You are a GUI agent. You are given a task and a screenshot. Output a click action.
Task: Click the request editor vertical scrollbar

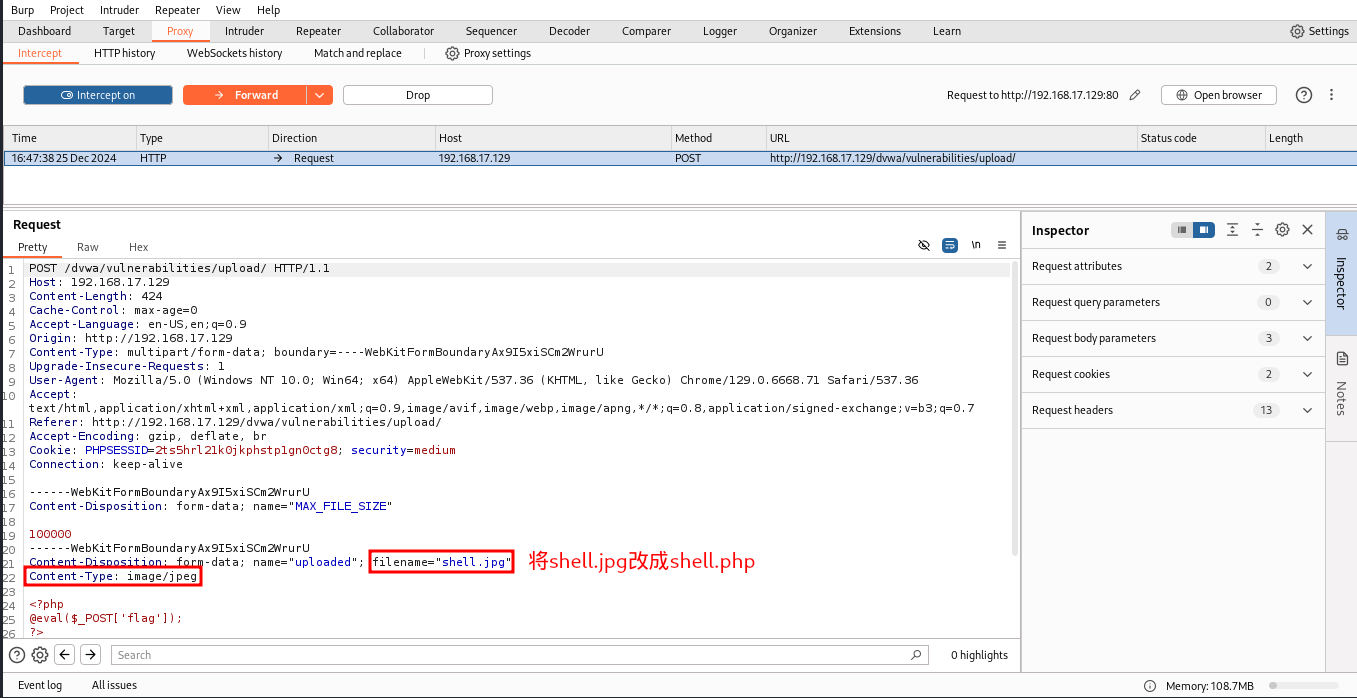(1014, 410)
